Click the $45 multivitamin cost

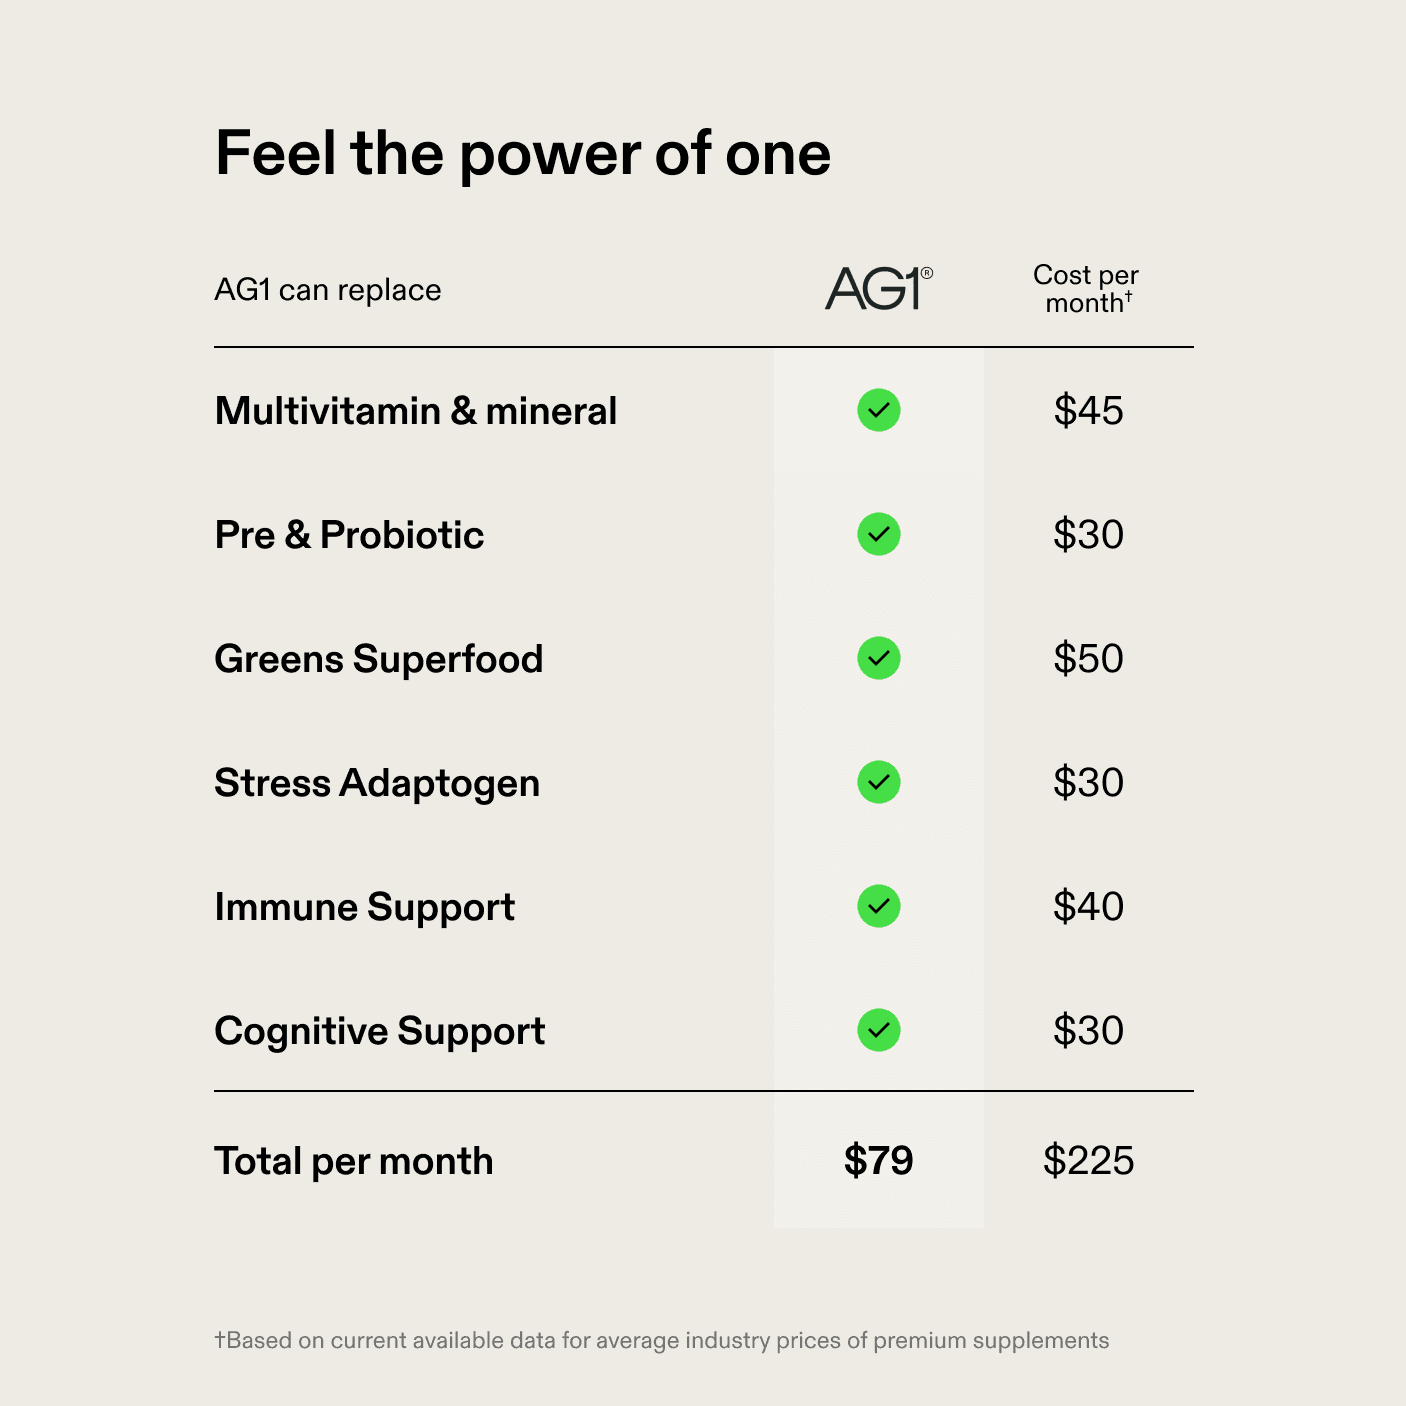tap(1088, 411)
